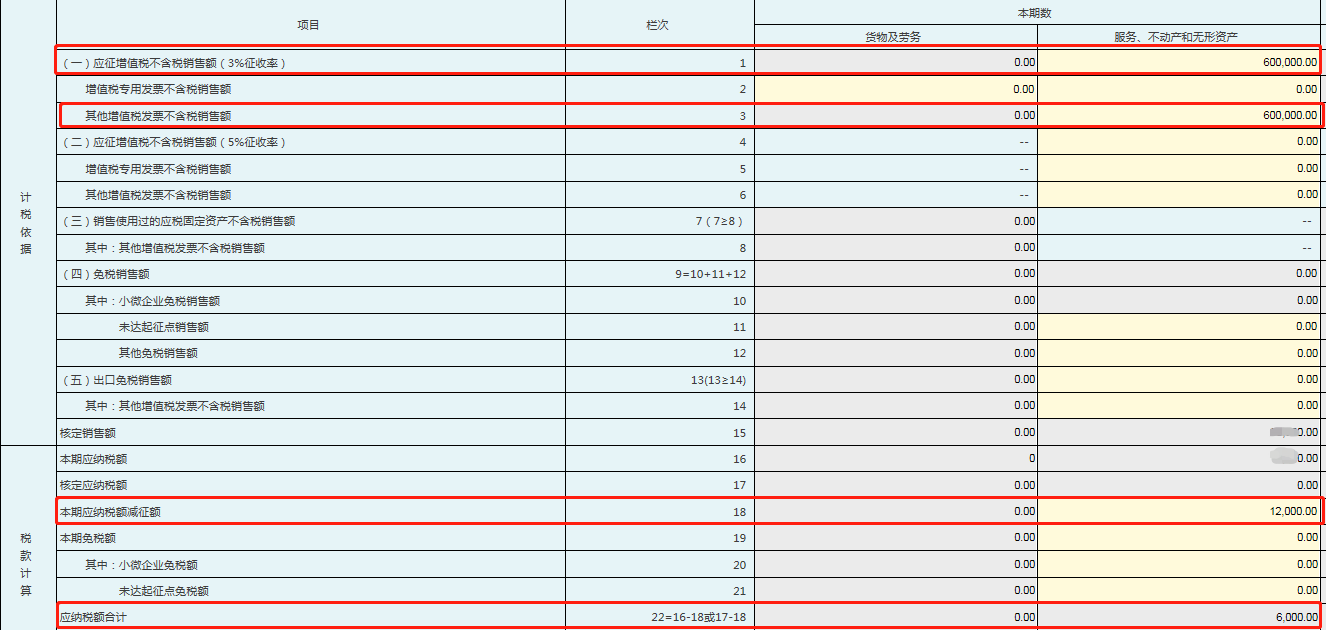Image resolution: width=1326 pixels, height=630 pixels.
Task: Click the 3%征收率 row 1 services amount field
Action: coord(1180,62)
